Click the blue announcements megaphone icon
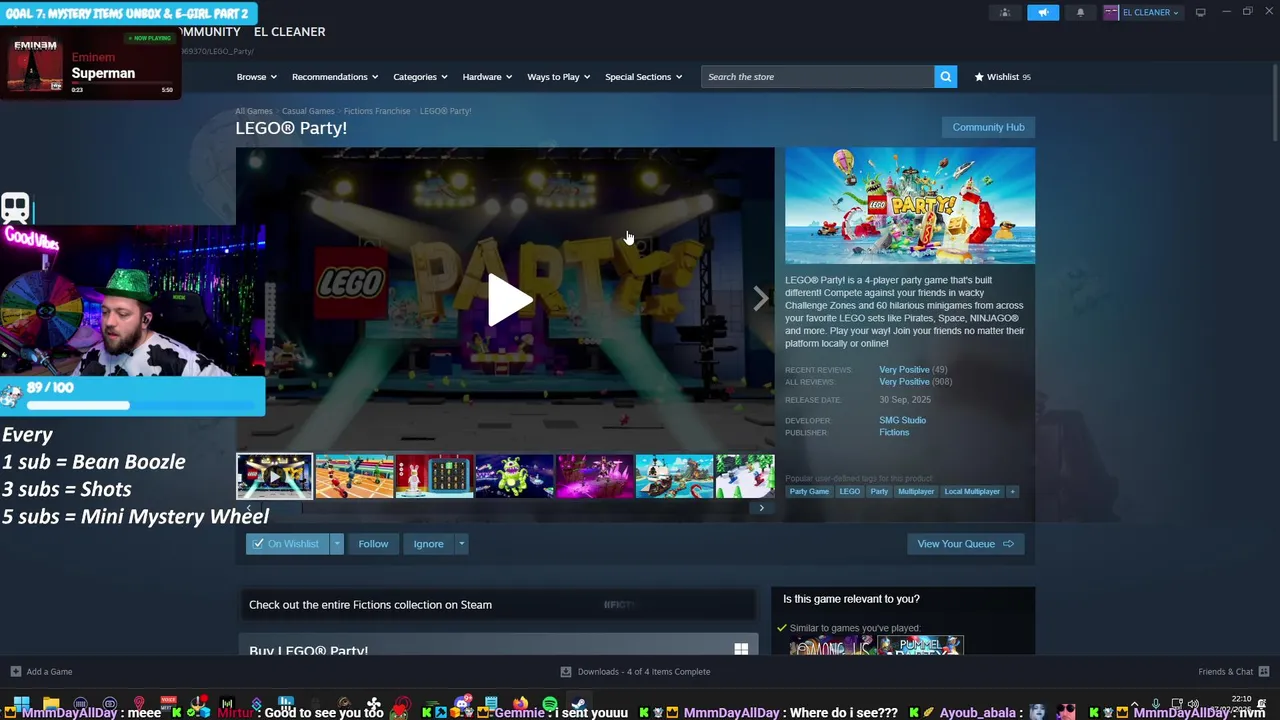Viewport: 1280px width, 720px height. click(x=1042, y=12)
